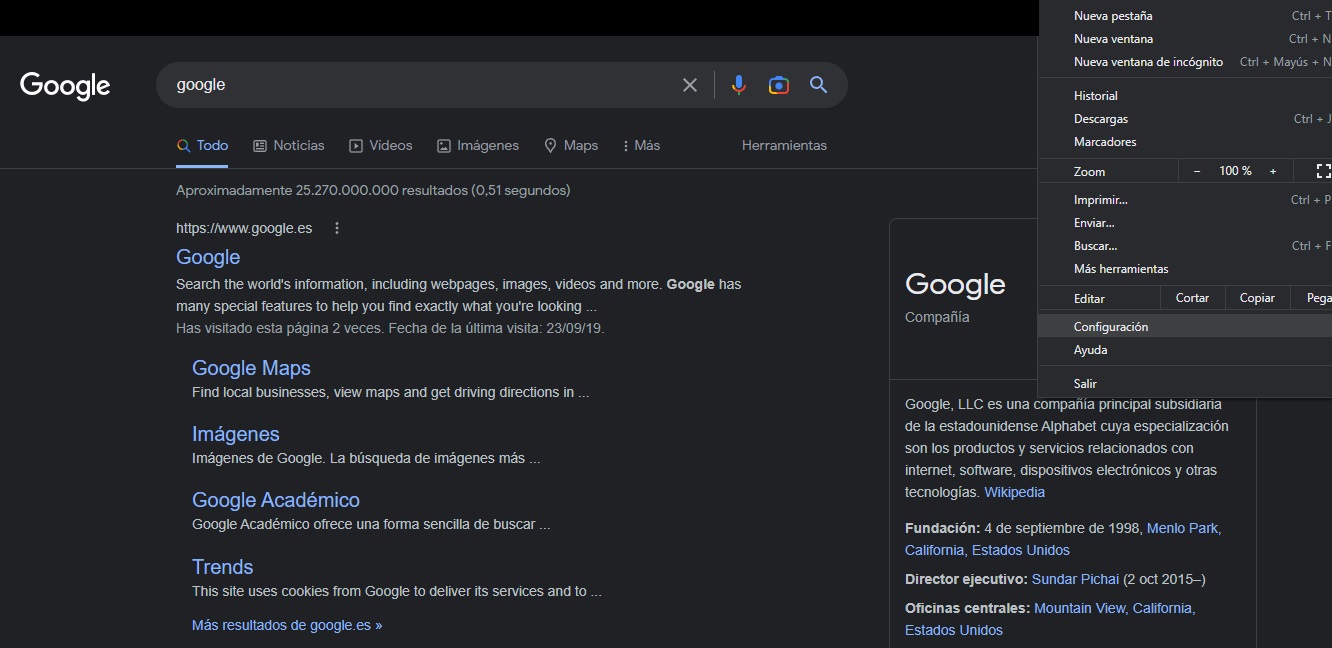This screenshot has height=648, width=1332.
Task: Click Copiar in the Editar row
Action: pyautogui.click(x=1257, y=298)
